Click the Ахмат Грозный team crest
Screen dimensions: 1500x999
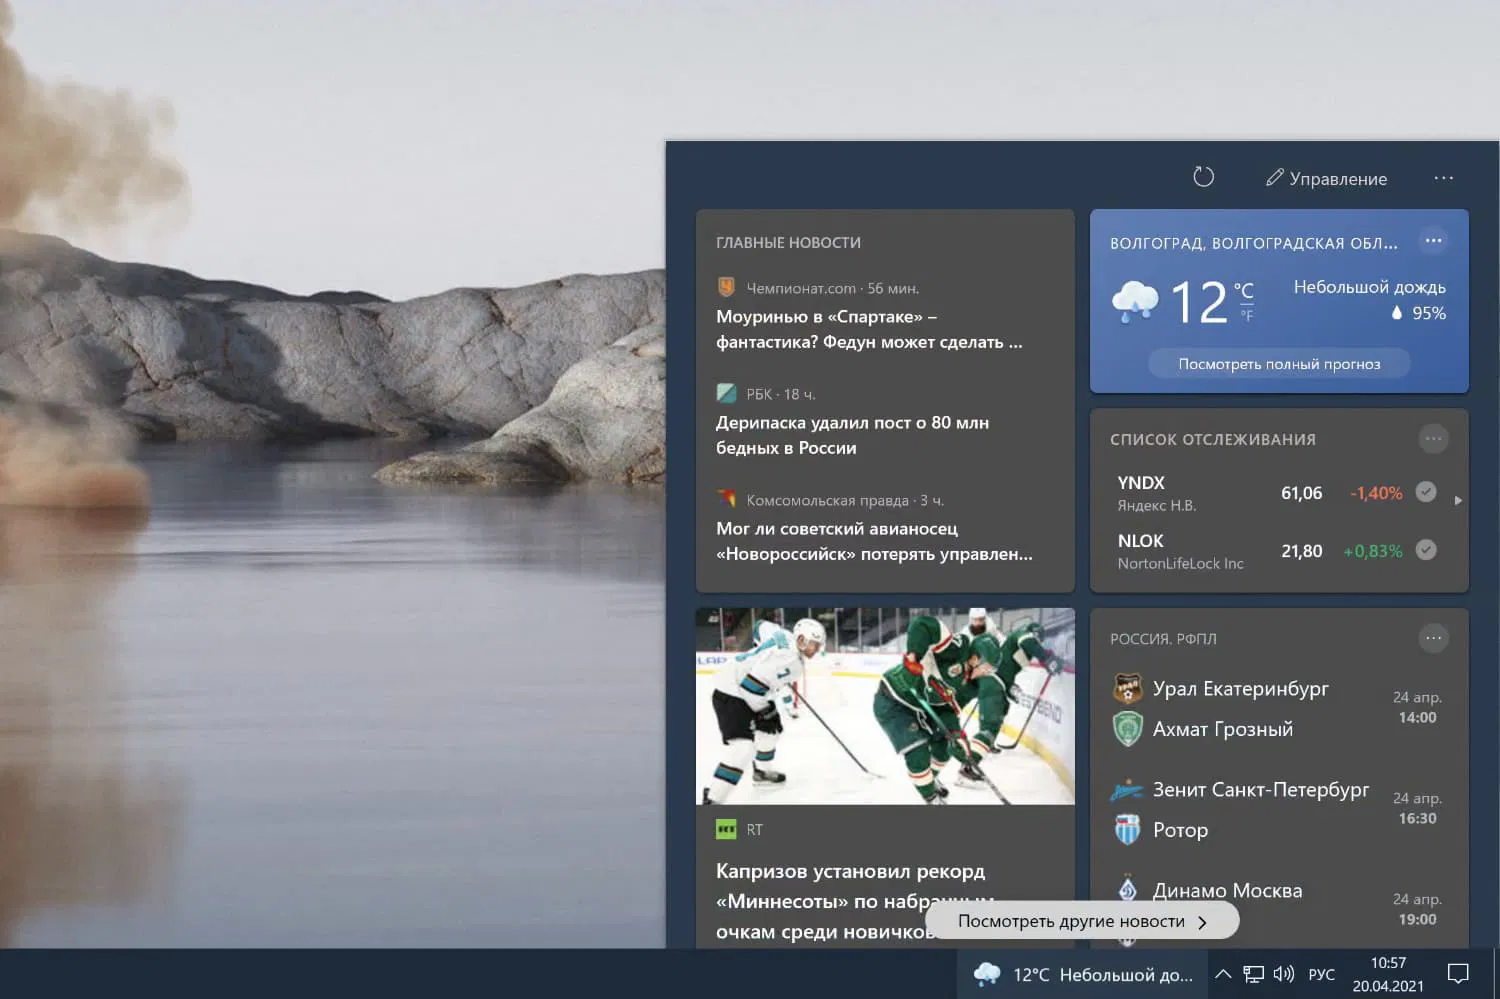1128,728
